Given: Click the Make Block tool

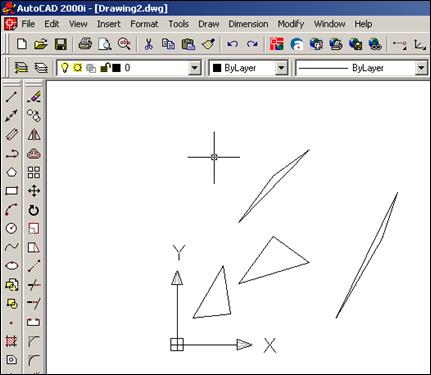Looking at the screenshot, I should coord(11,304).
